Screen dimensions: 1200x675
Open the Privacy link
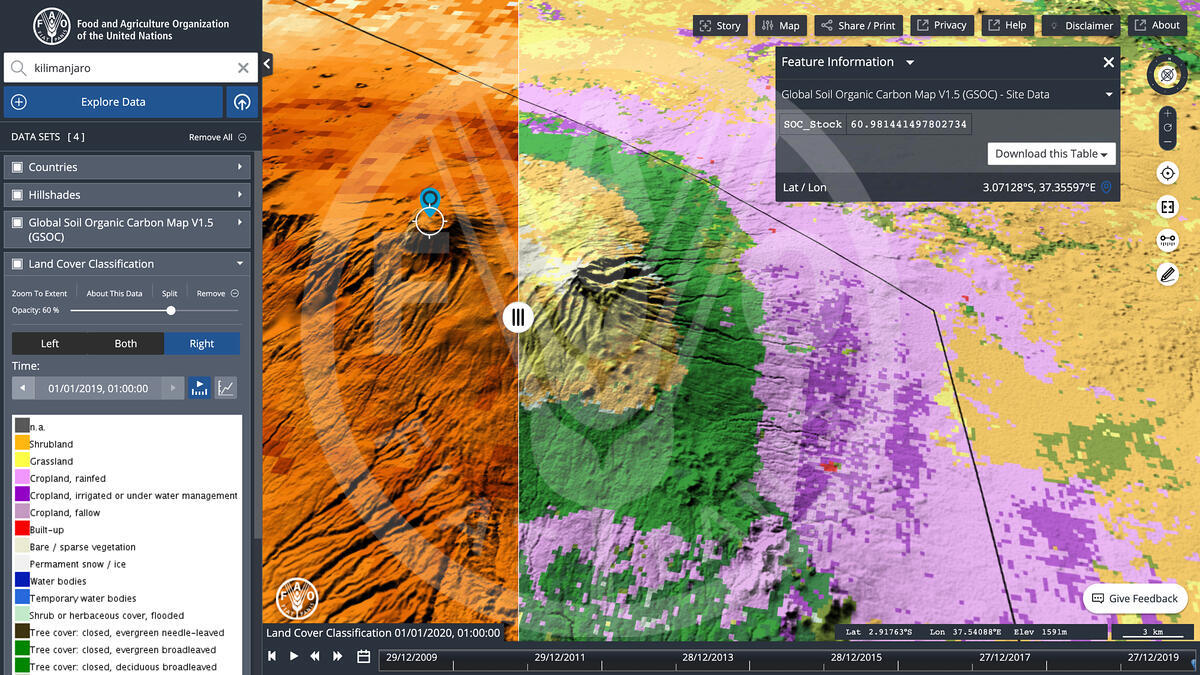942,25
